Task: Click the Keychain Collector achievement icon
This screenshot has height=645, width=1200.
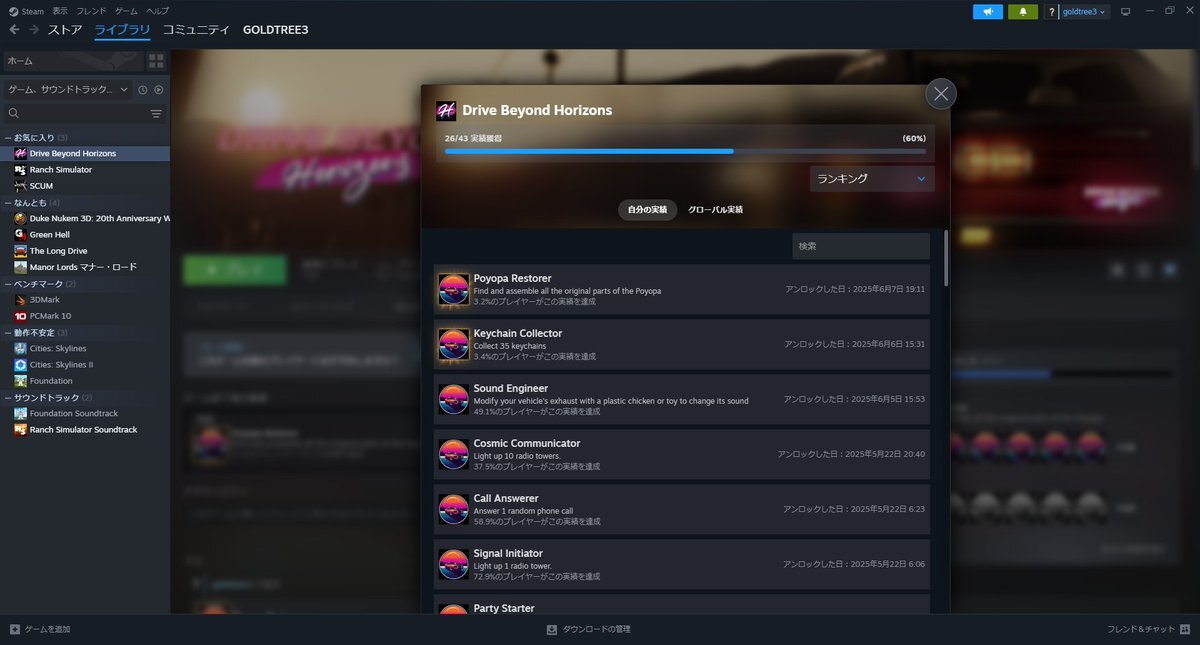Action: pos(454,345)
